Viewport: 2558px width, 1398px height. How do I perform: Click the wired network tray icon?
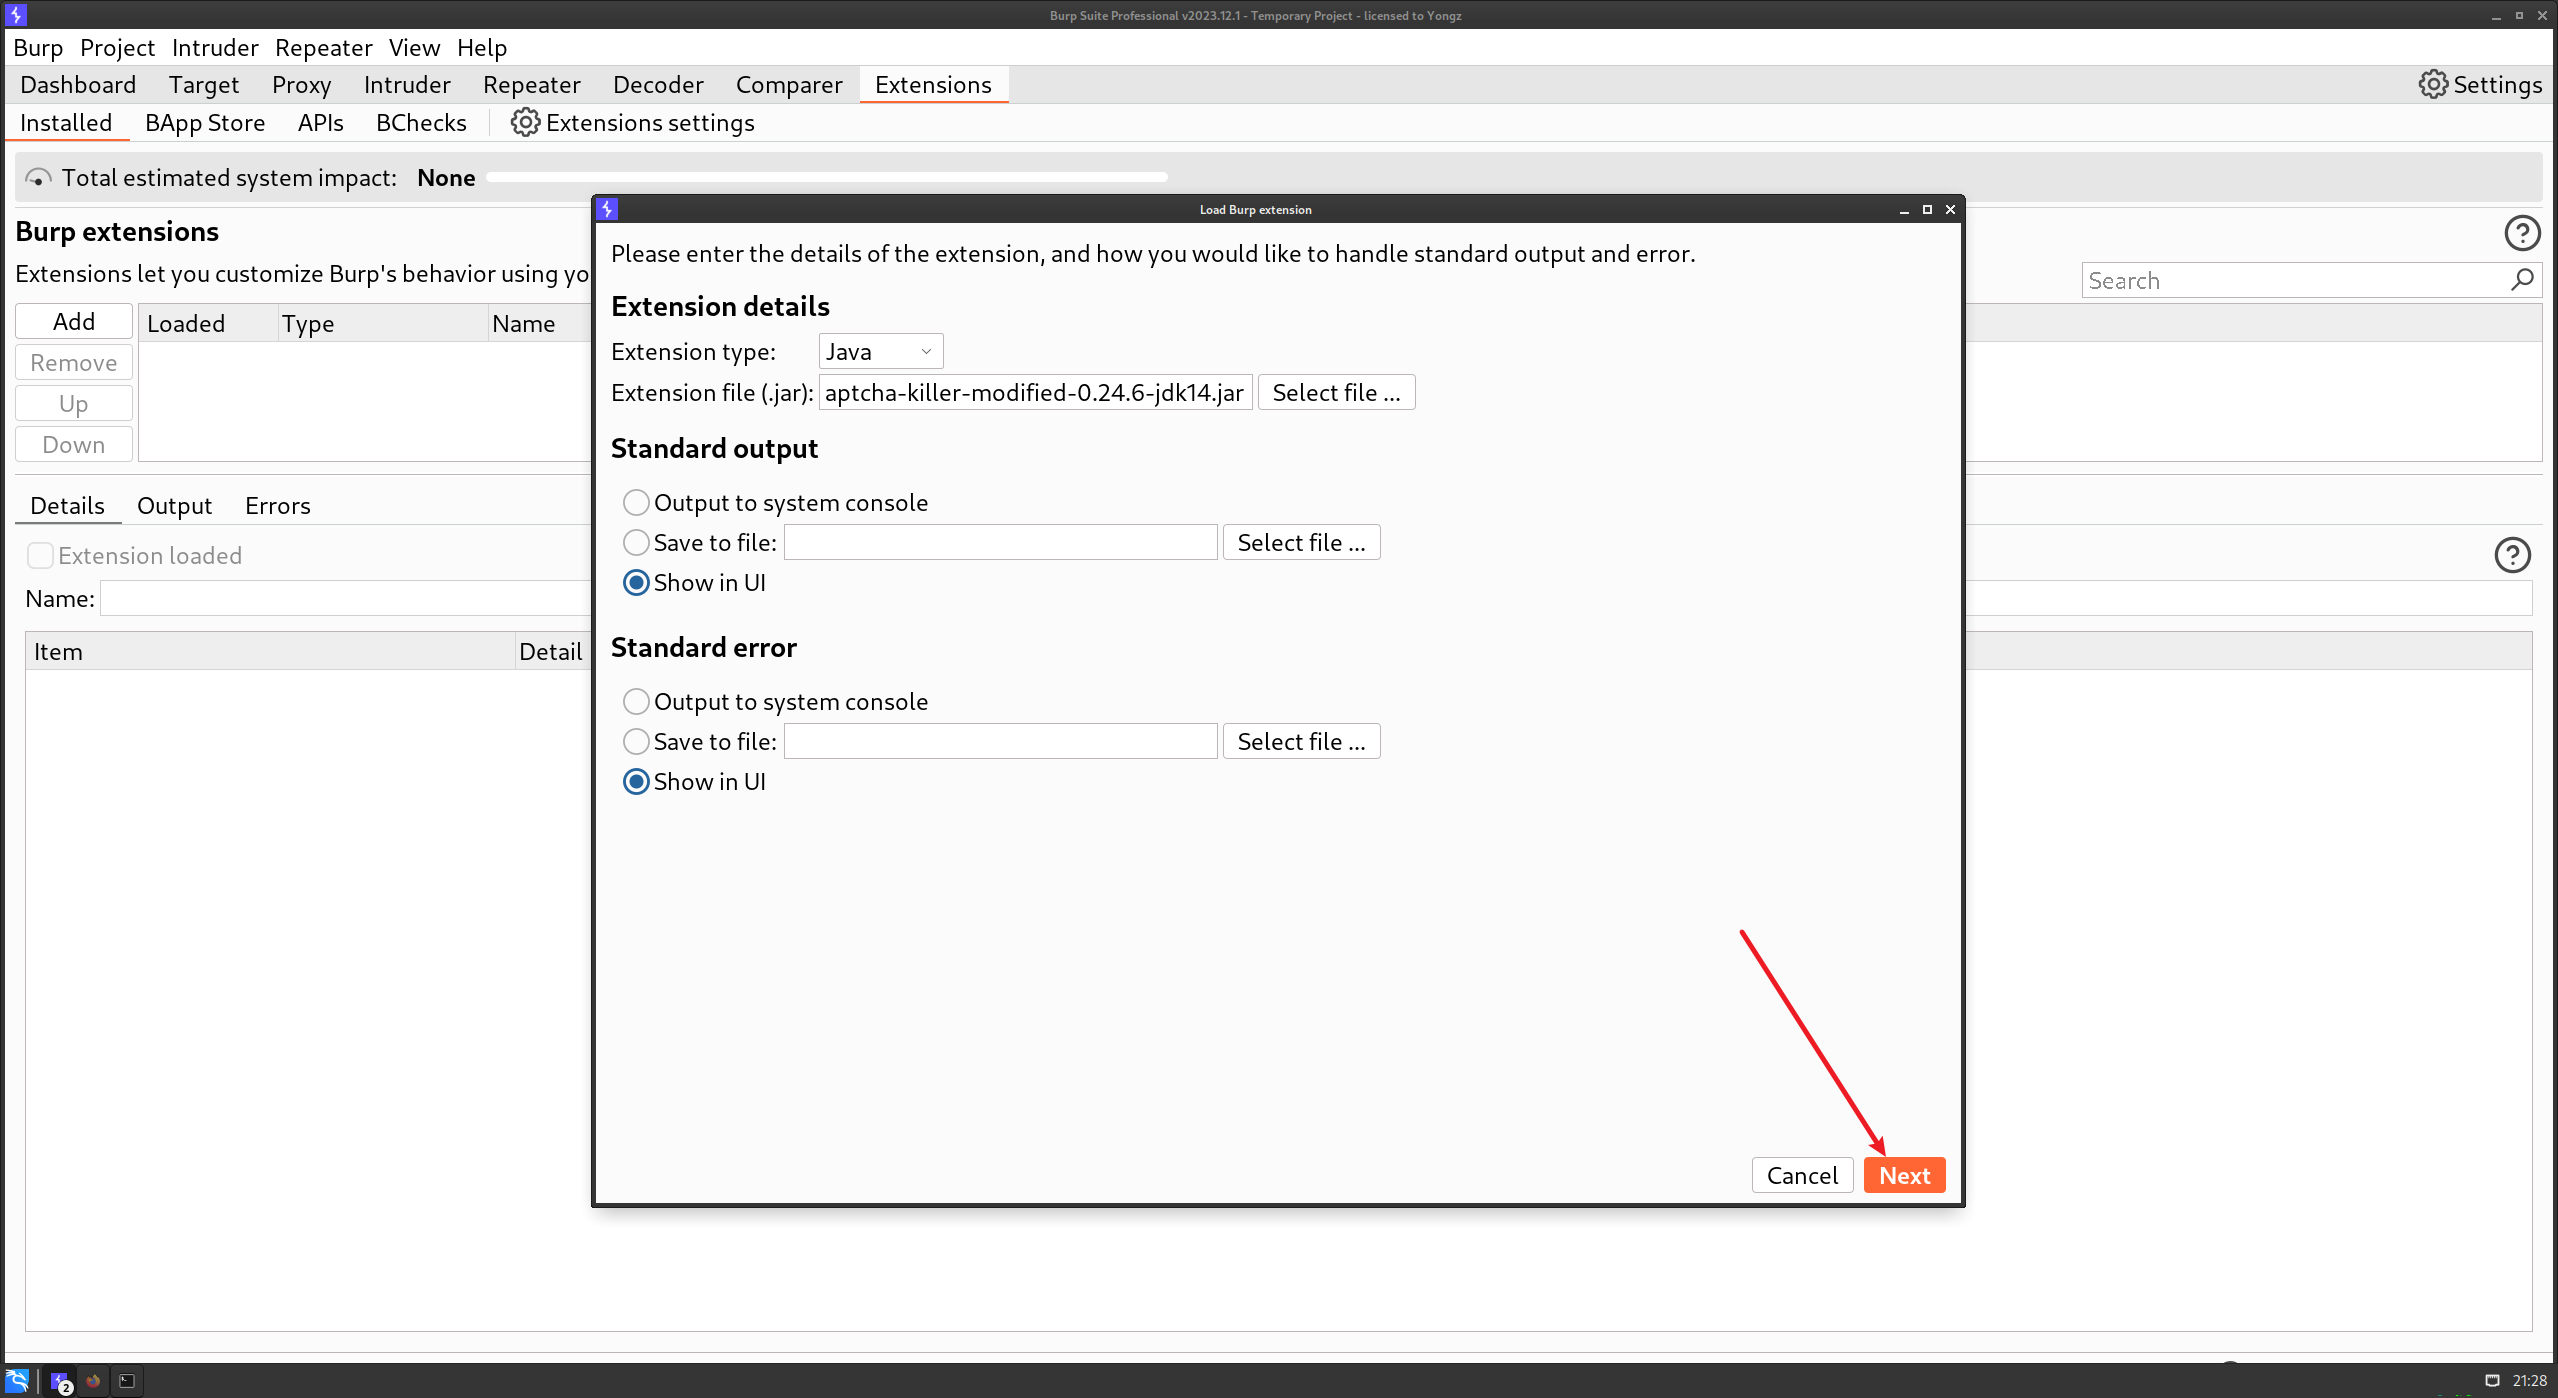2492,1381
